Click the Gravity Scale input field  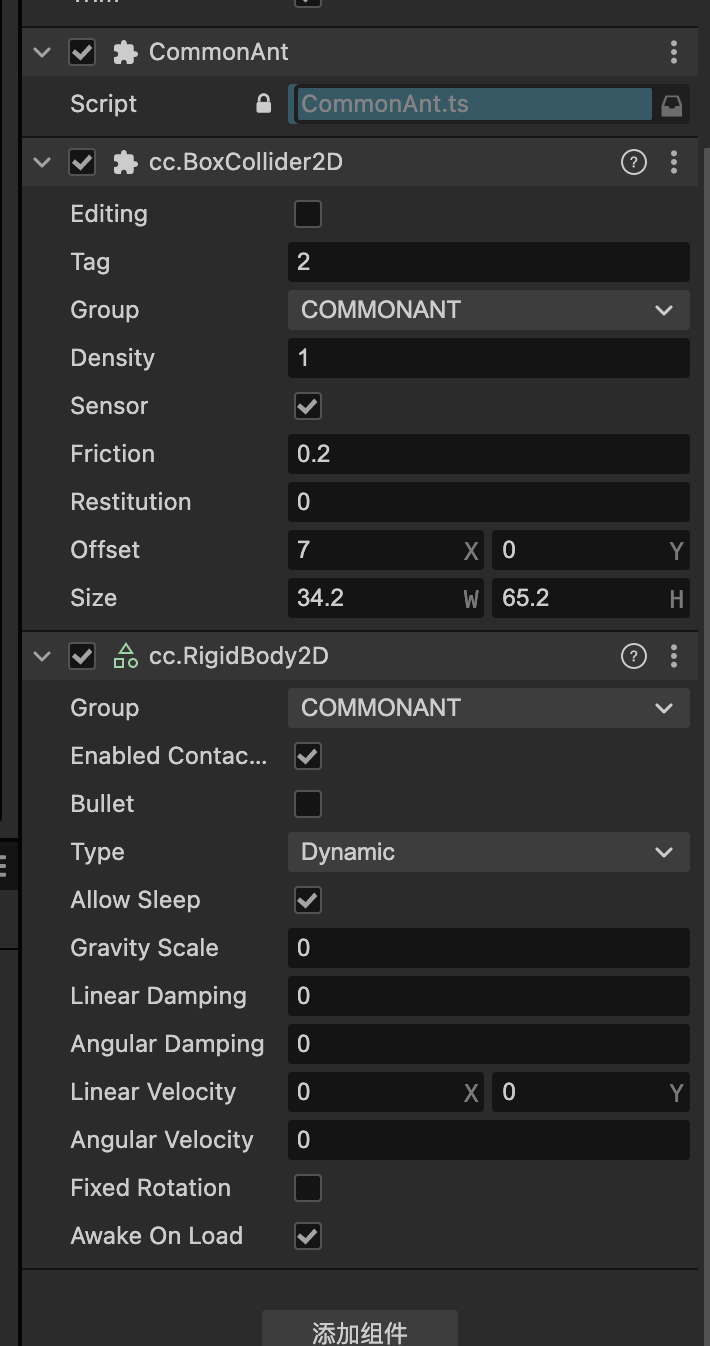point(488,948)
